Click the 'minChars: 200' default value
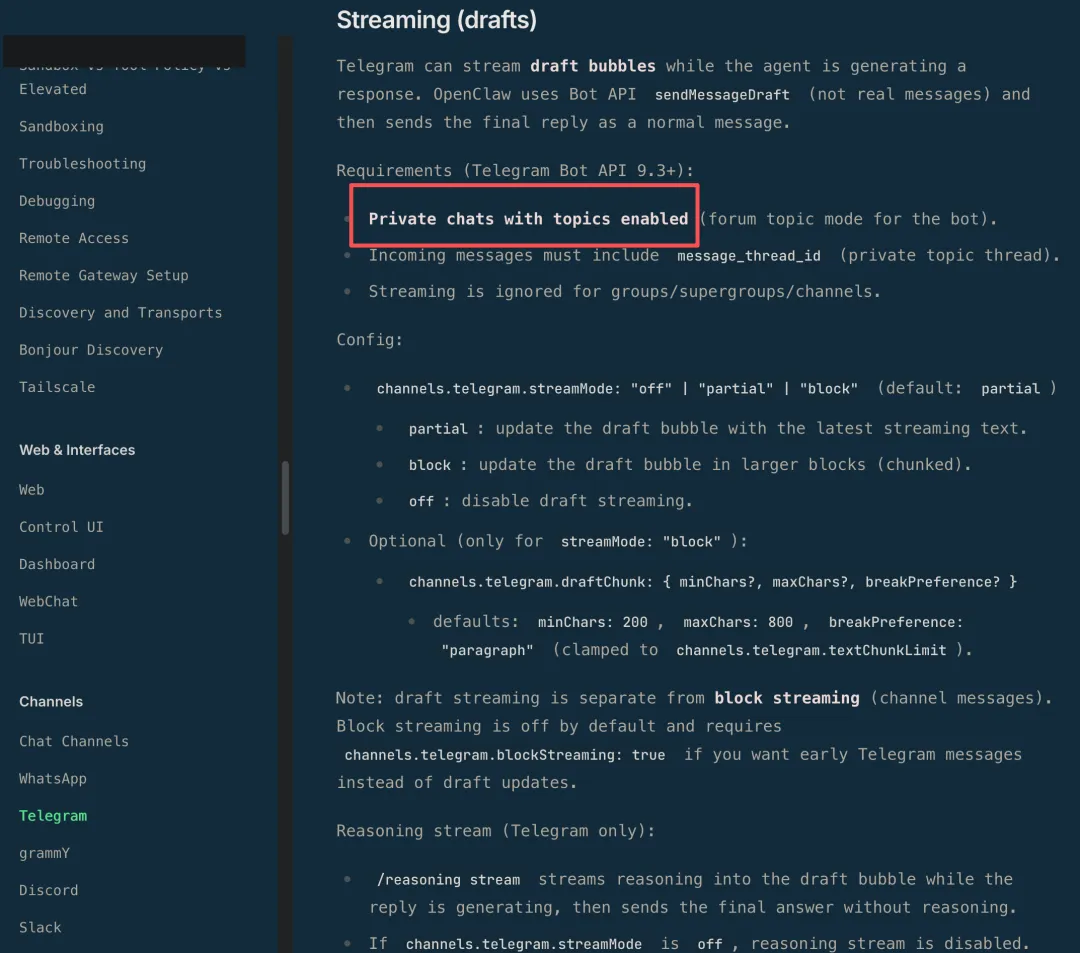This screenshot has height=953, width=1080. coord(592,622)
